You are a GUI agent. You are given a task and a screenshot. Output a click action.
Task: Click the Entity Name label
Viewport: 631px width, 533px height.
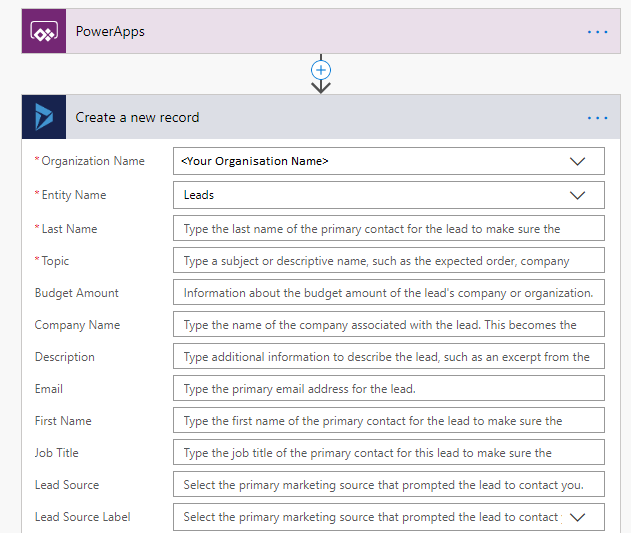click(74, 195)
